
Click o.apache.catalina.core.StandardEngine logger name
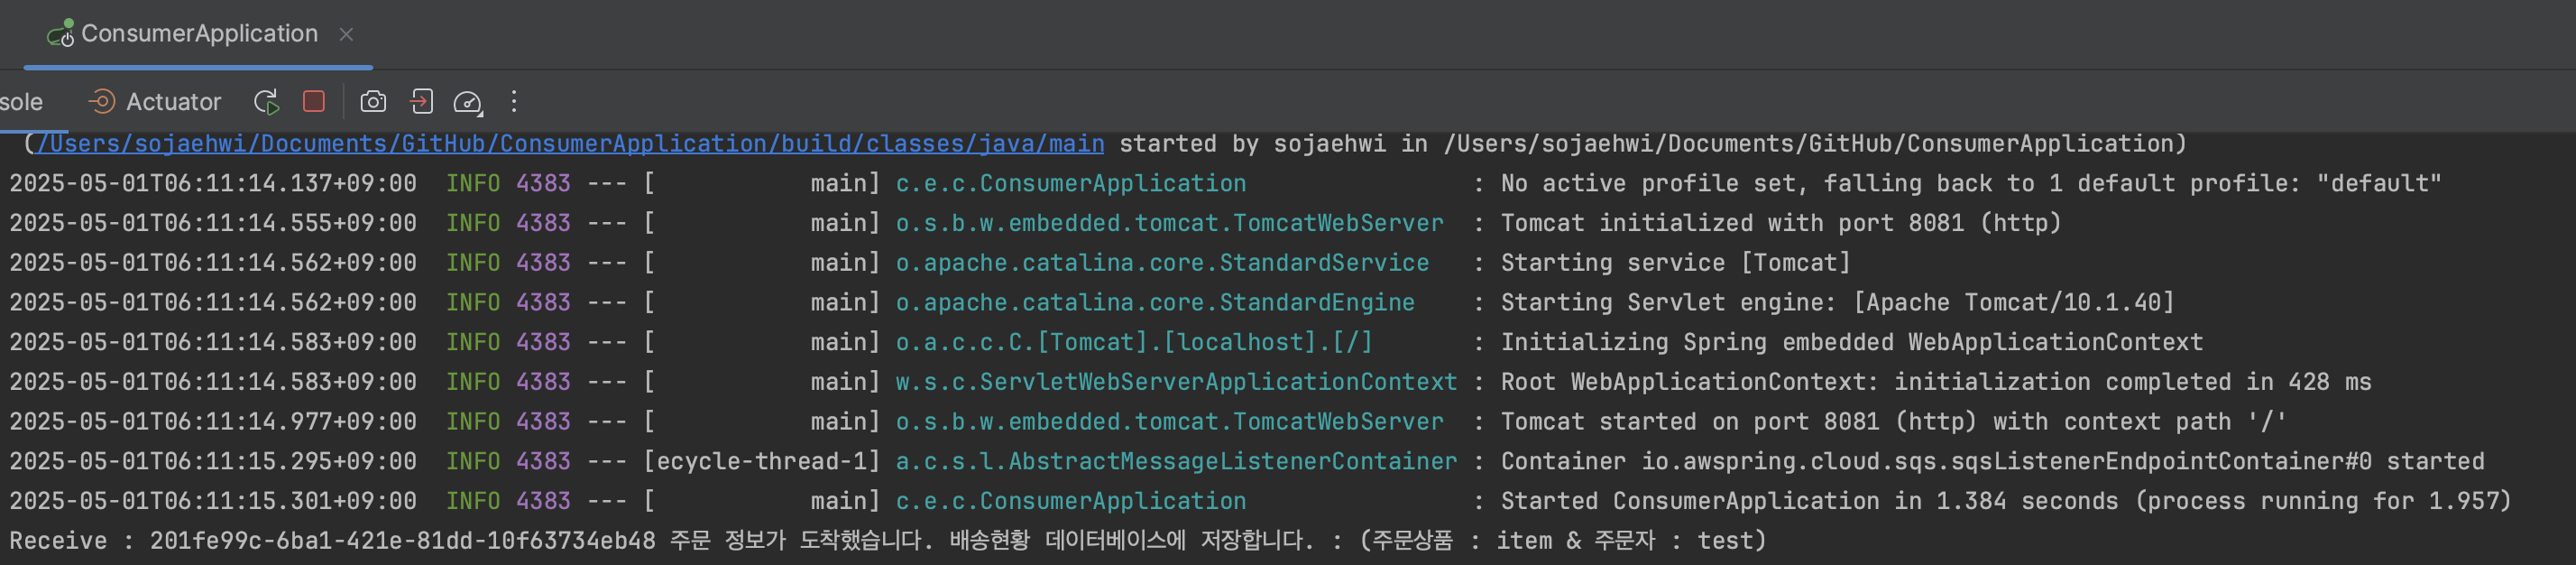coord(1155,302)
